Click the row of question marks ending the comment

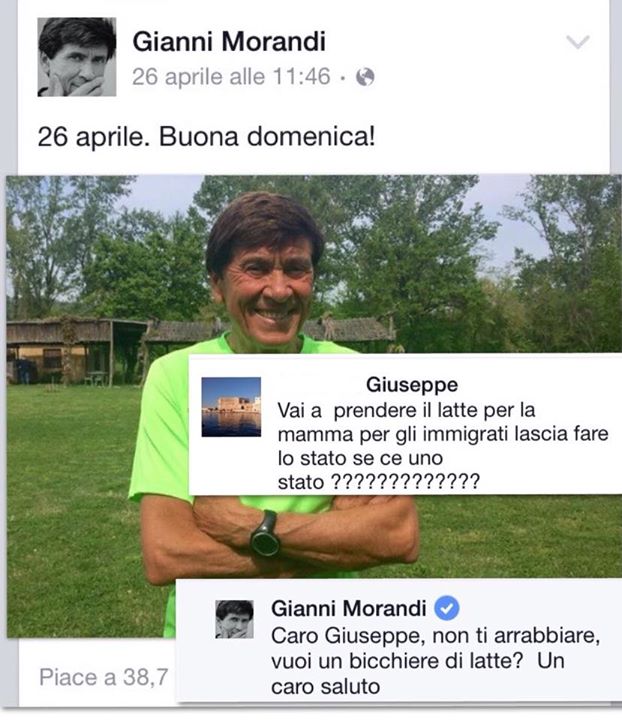405,482
